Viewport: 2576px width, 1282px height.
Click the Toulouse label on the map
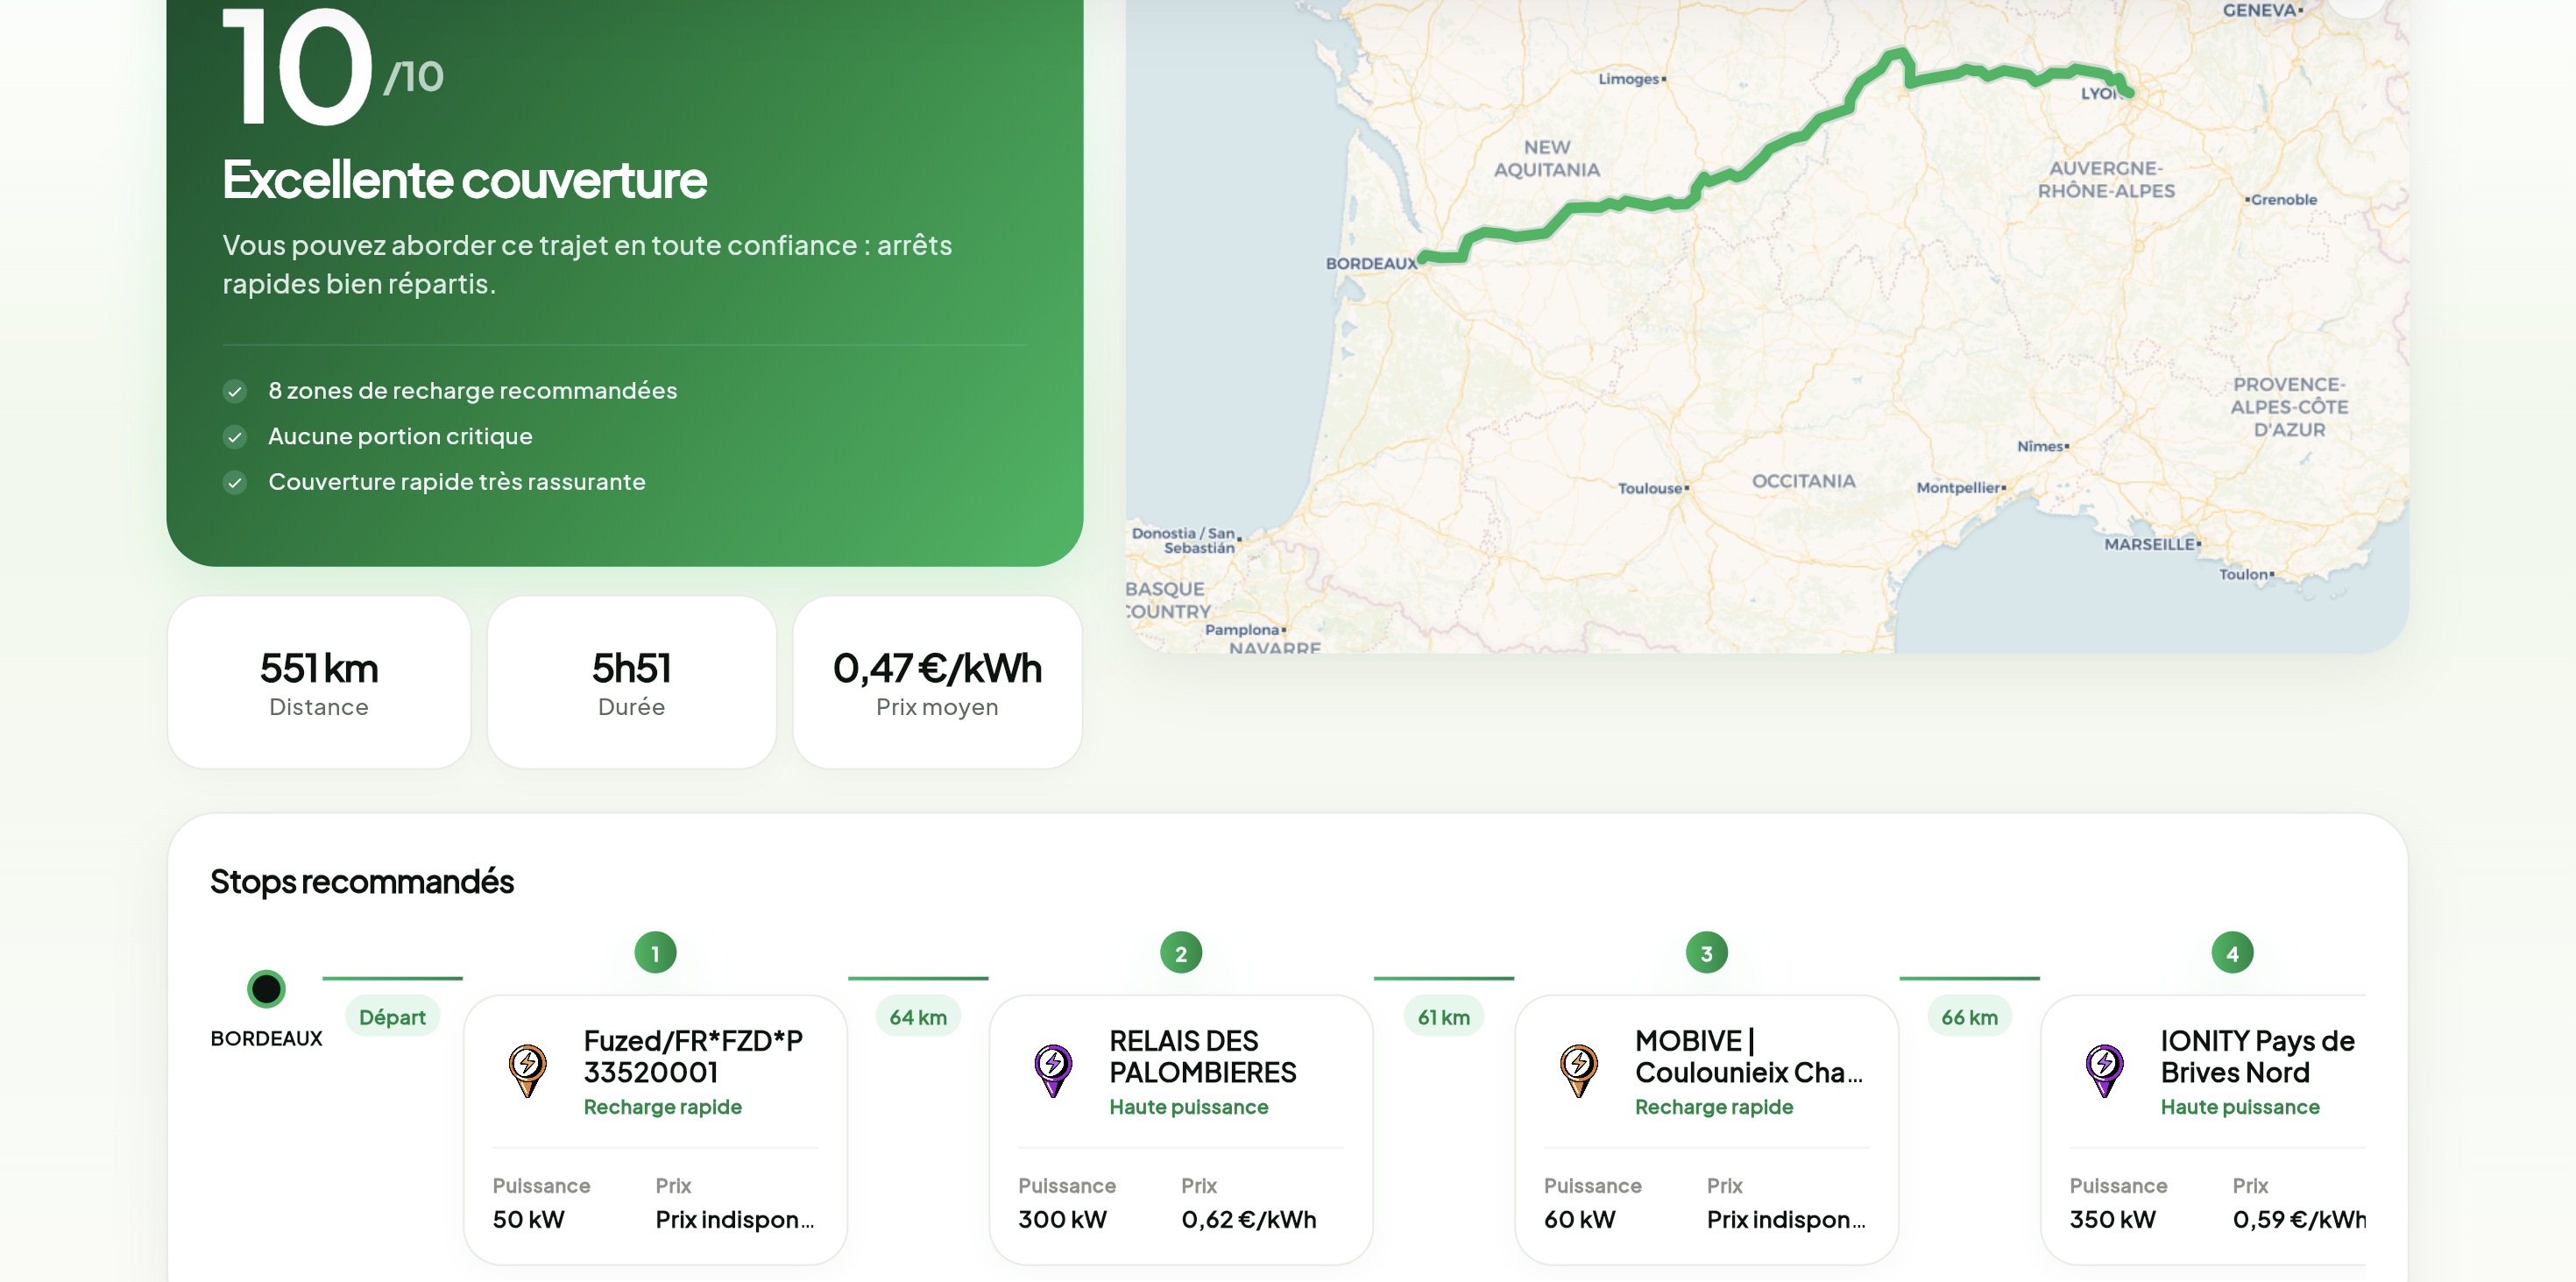[x=1652, y=489]
